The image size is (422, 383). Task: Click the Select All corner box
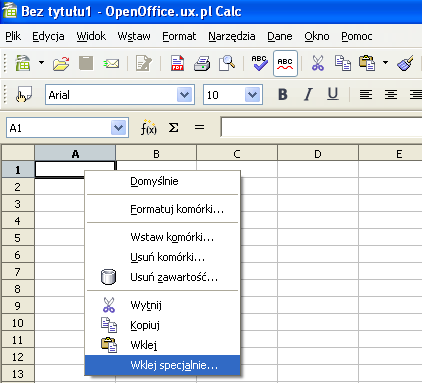(18, 153)
